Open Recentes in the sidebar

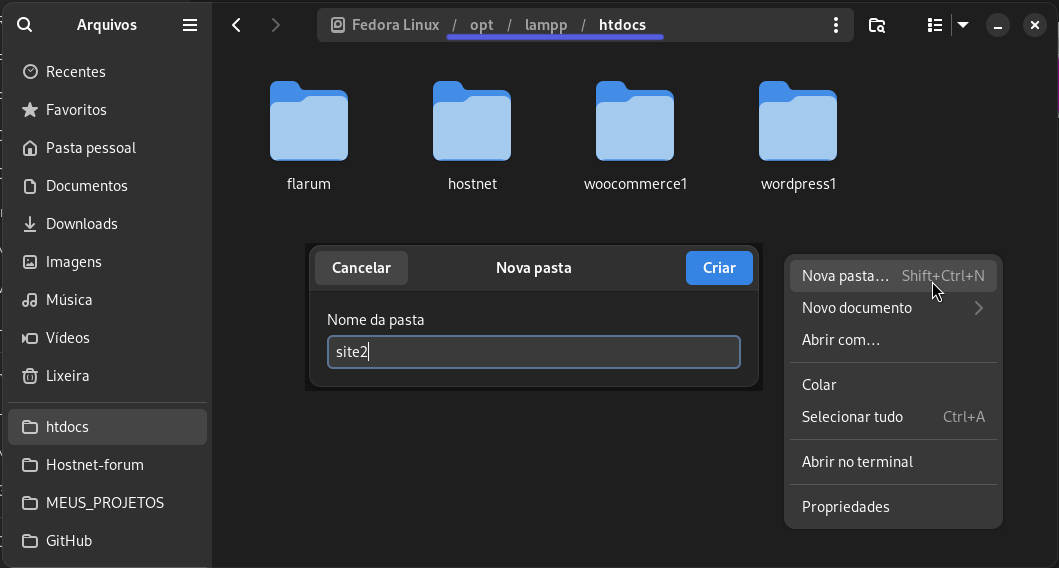pos(107,72)
